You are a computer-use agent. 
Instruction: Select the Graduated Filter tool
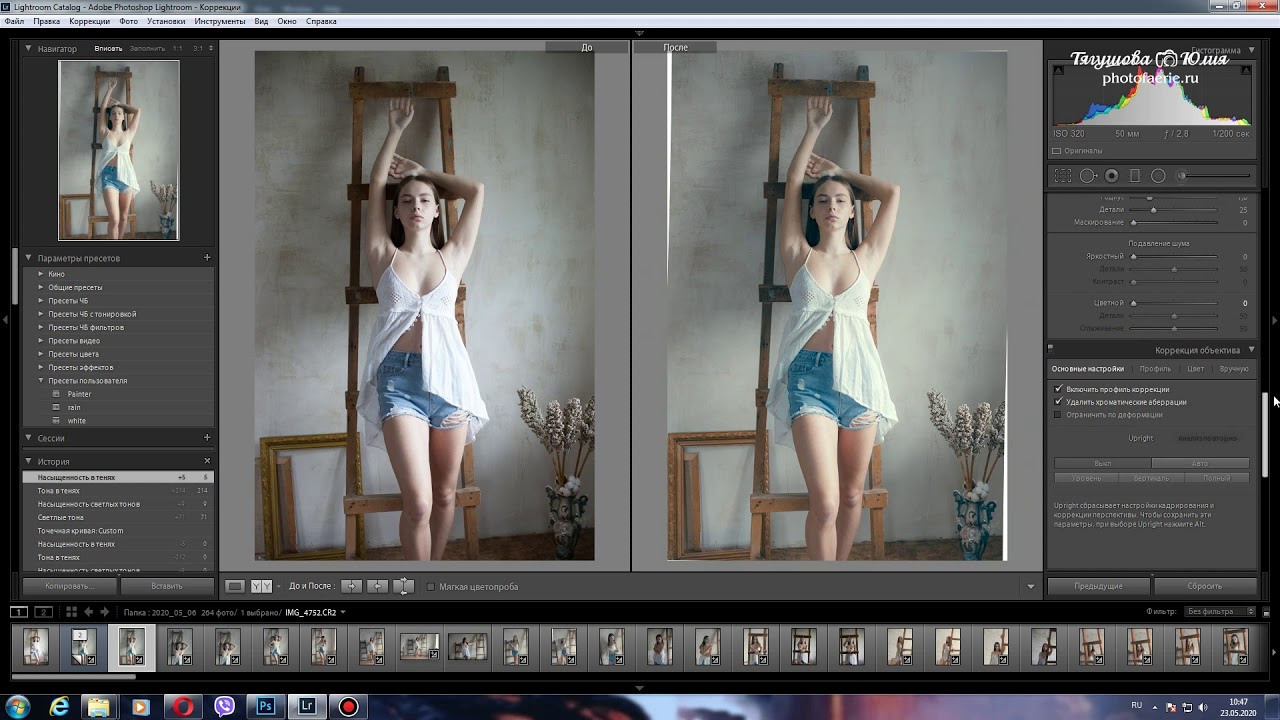tap(1135, 176)
